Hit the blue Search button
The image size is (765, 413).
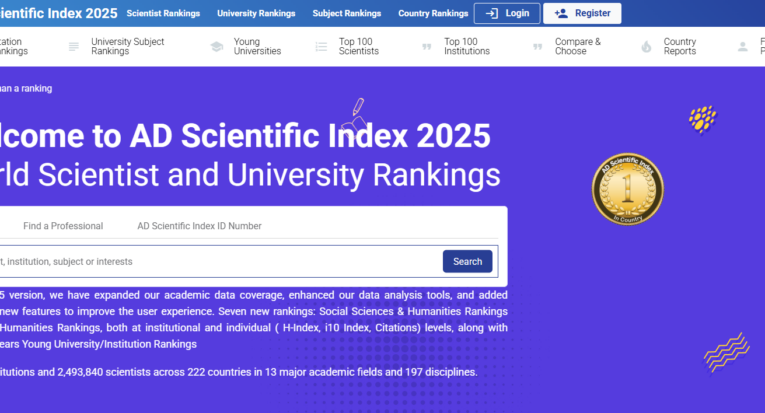[x=467, y=262]
